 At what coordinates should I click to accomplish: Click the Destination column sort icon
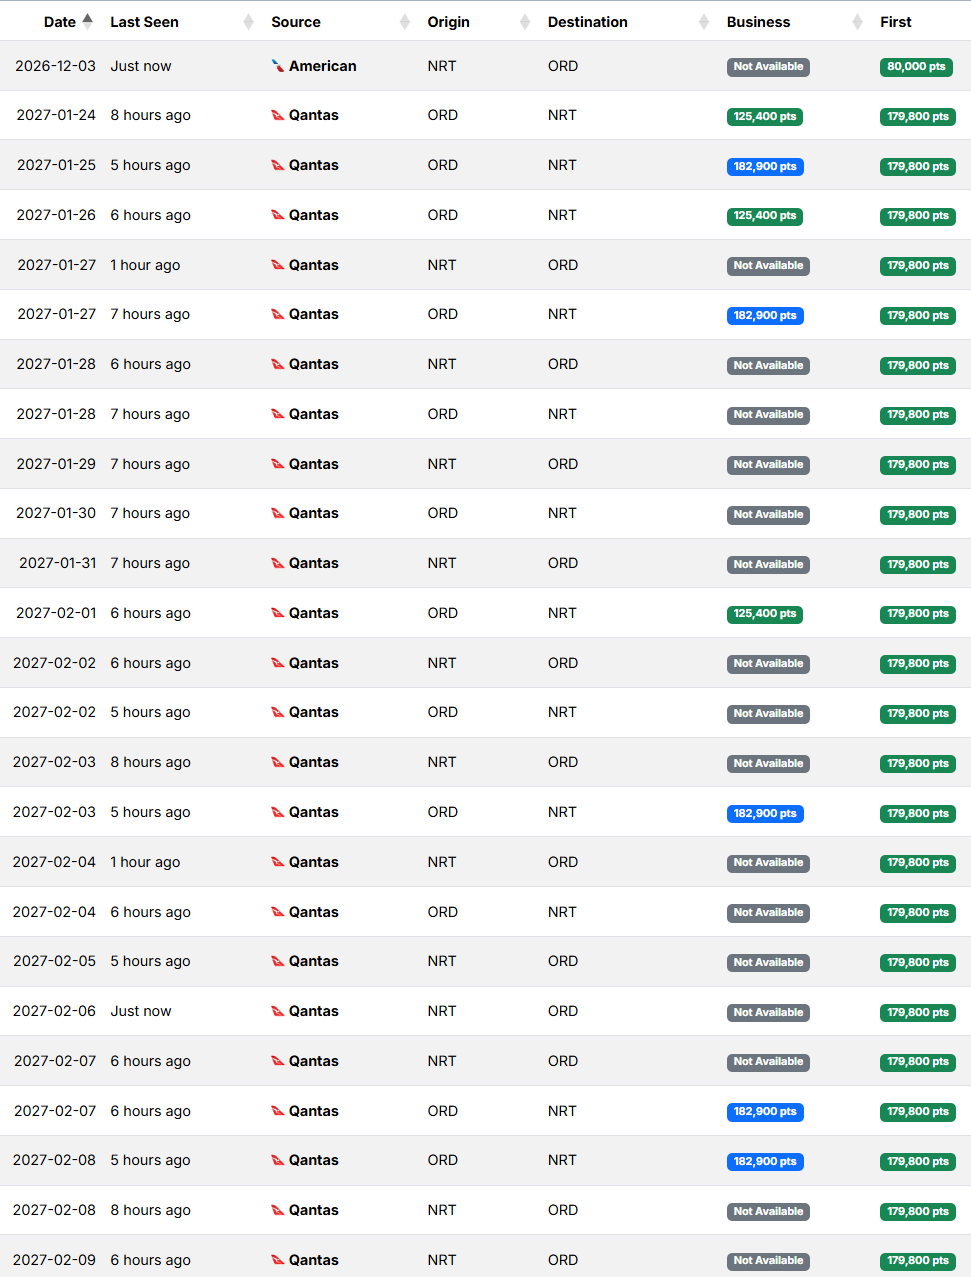pyautogui.click(x=704, y=22)
